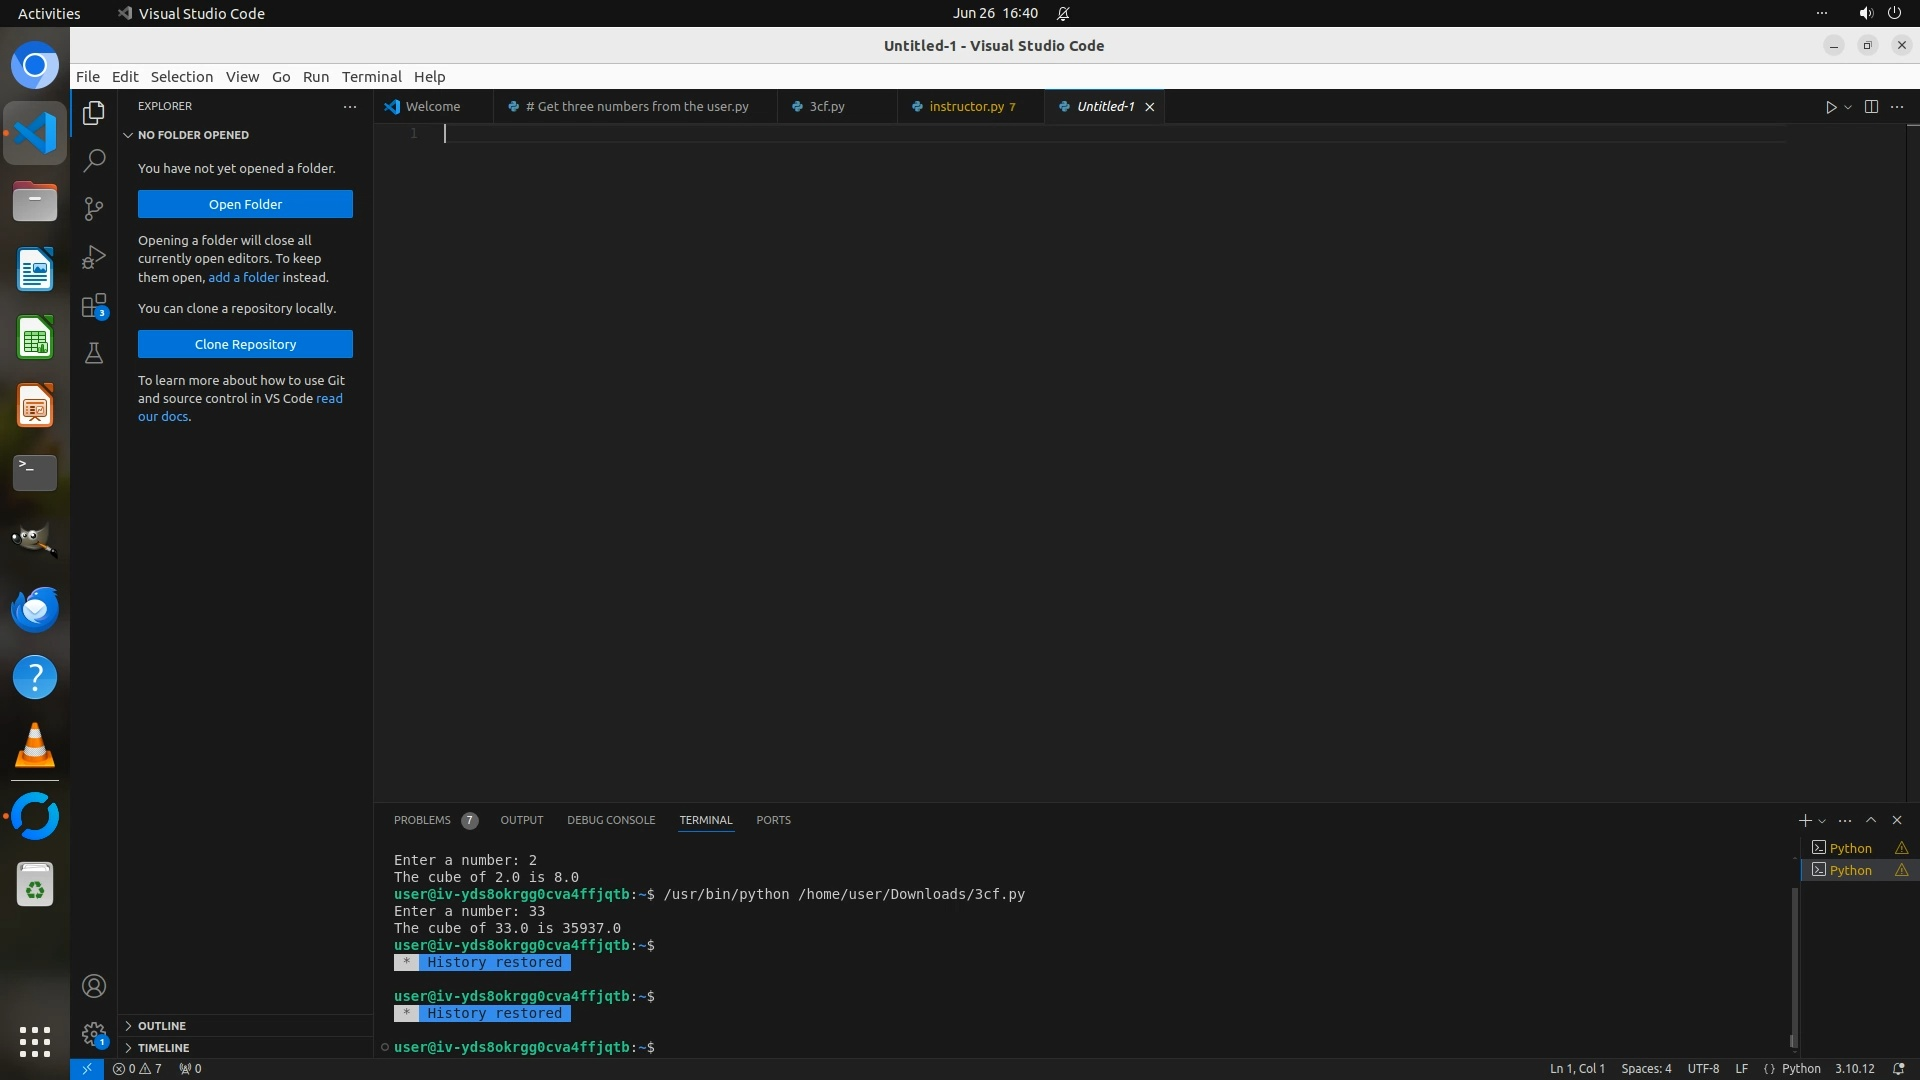The width and height of the screenshot is (1920, 1080).
Task: Click the terminal scrollbar
Action: click(1794, 960)
